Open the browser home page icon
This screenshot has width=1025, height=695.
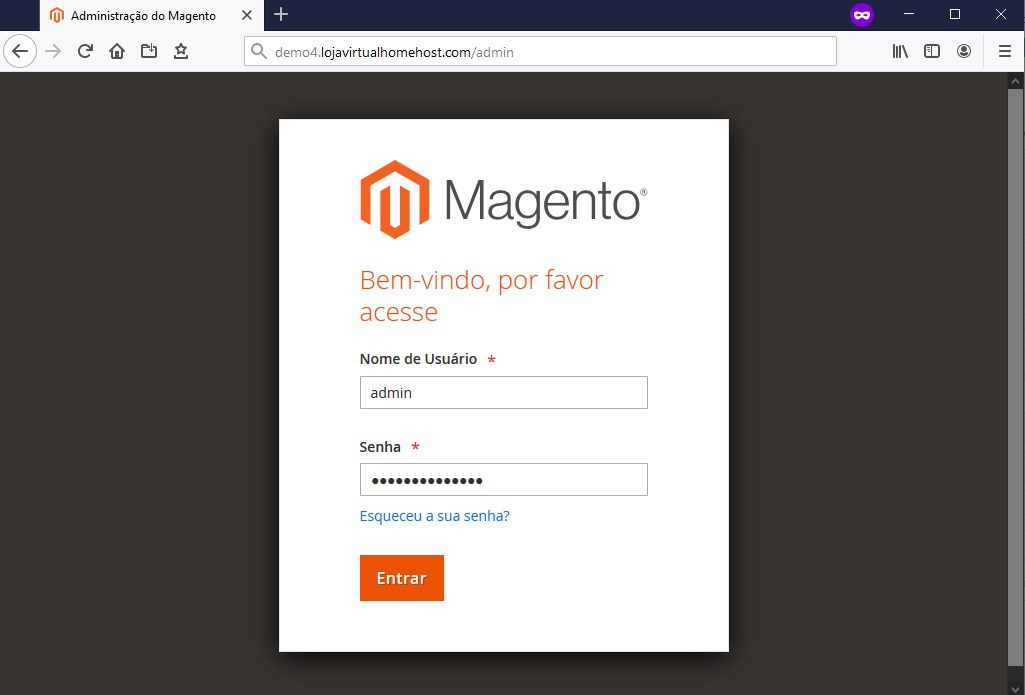[x=117, y=51]
